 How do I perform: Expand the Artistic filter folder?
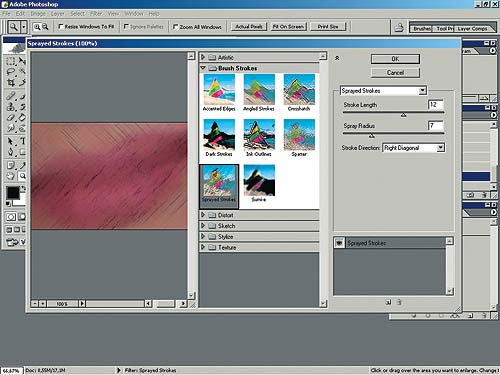tap(203, 57)
